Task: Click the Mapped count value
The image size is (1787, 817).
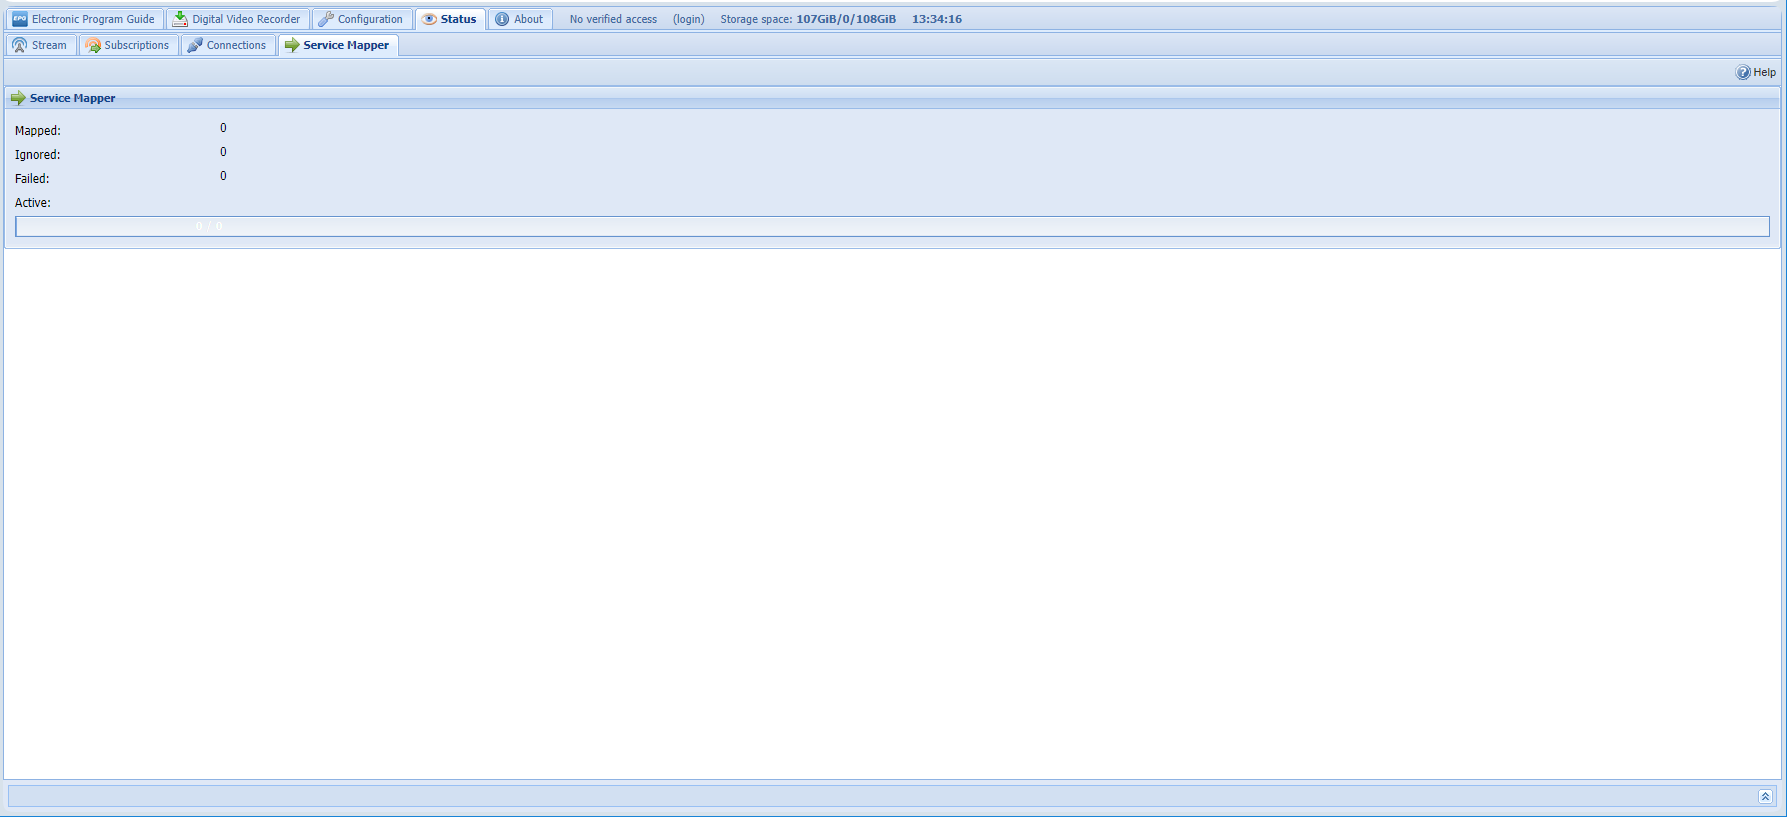Action: click(223, 128)
